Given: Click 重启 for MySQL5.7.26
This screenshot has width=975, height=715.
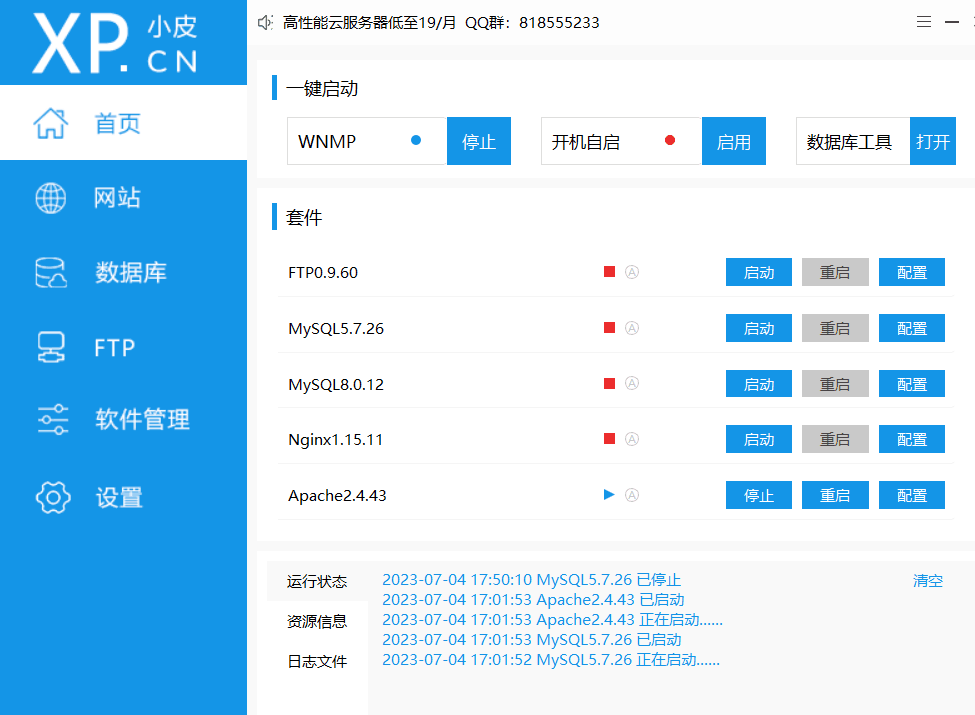Looking at the screenshot, I should [835, 328].
